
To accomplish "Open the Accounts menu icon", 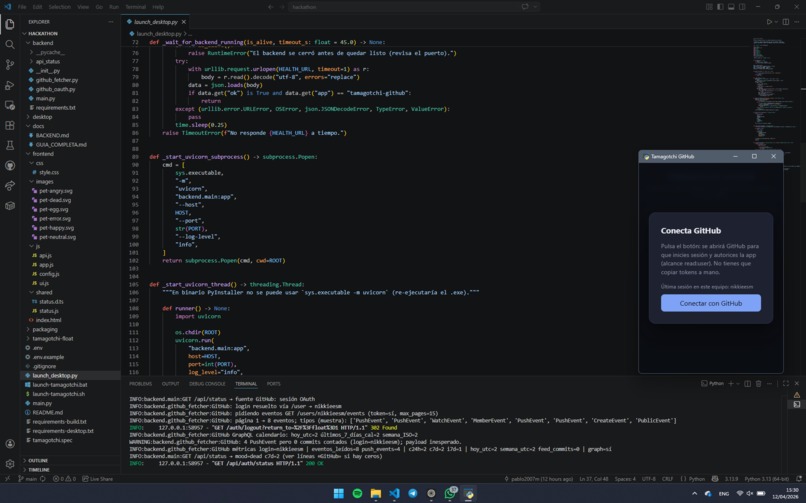I will 10,443.
